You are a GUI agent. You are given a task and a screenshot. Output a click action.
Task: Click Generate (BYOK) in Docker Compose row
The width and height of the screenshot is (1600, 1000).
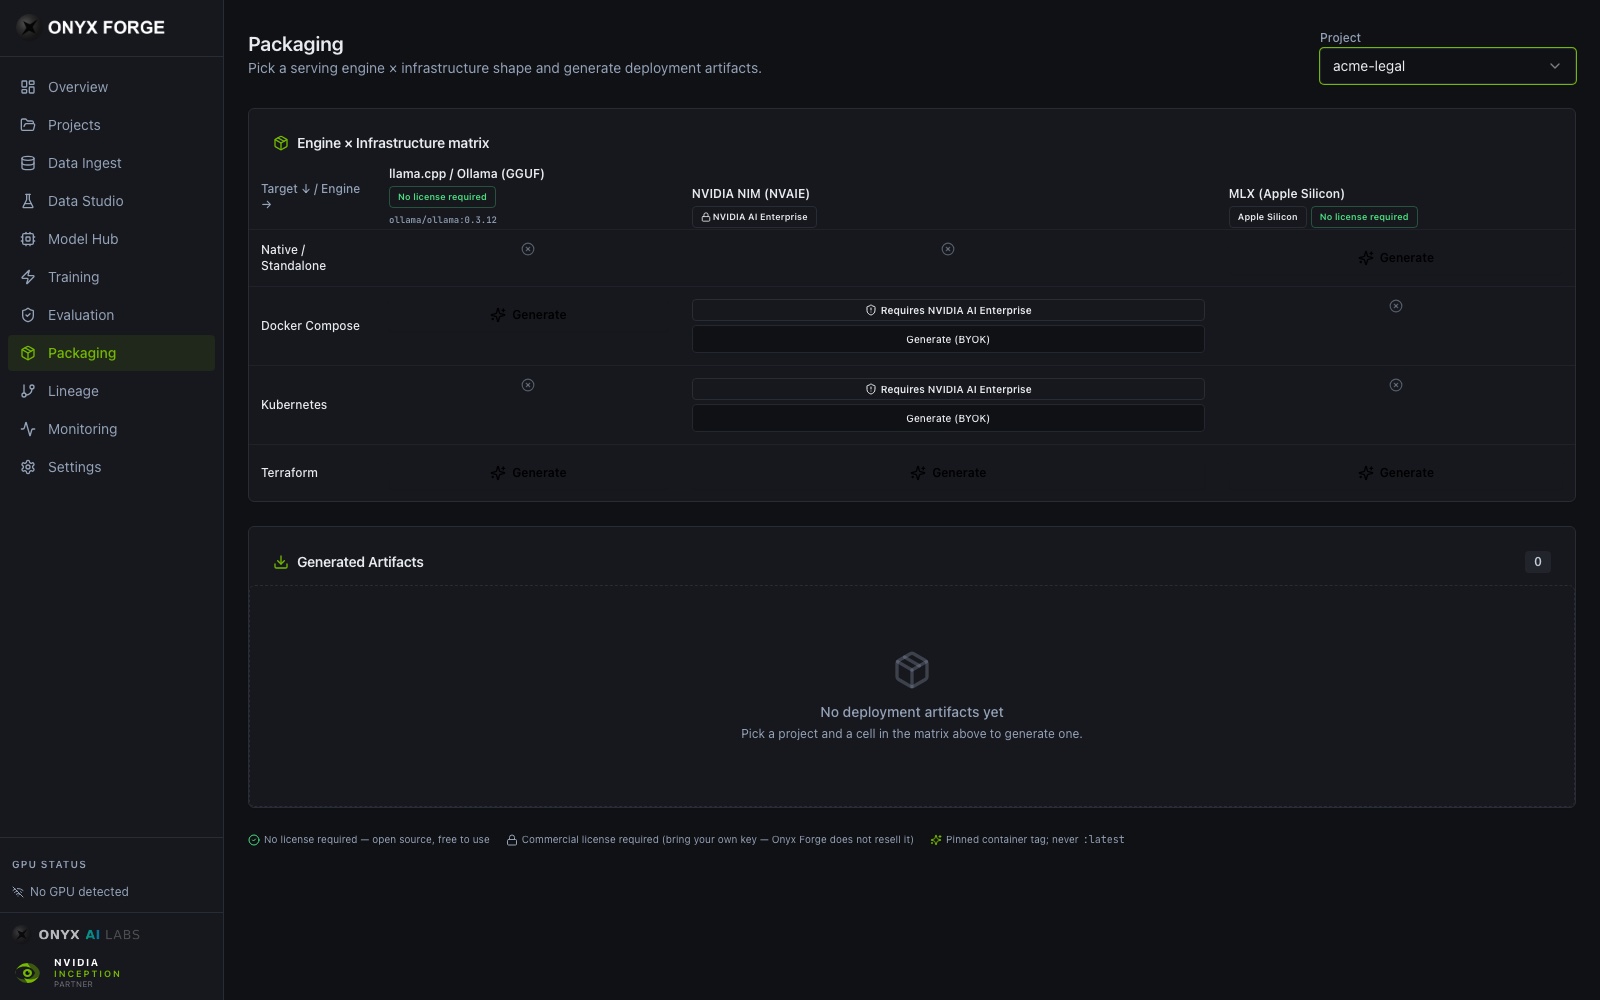click(948, 339)
